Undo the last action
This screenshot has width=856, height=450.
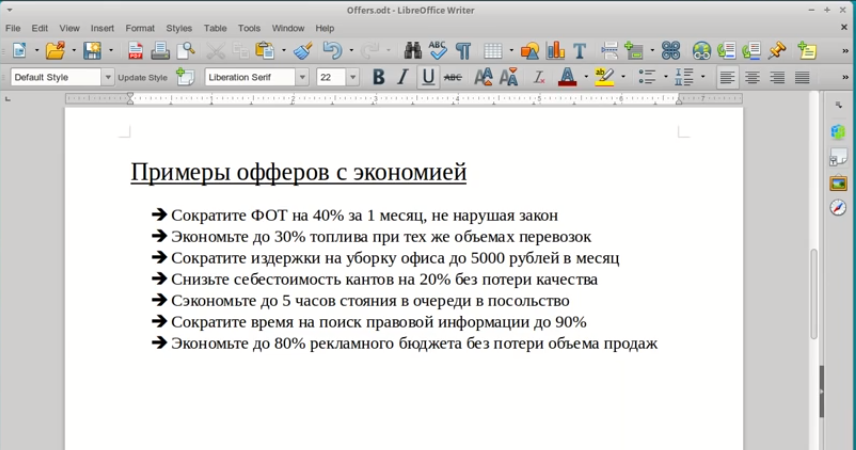(x=332, y=51)
